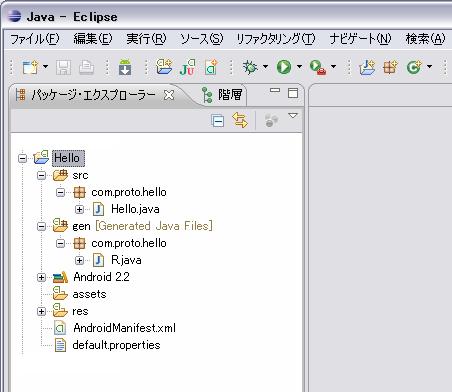Collapse the Hello project node

click(x=22, y=158)
